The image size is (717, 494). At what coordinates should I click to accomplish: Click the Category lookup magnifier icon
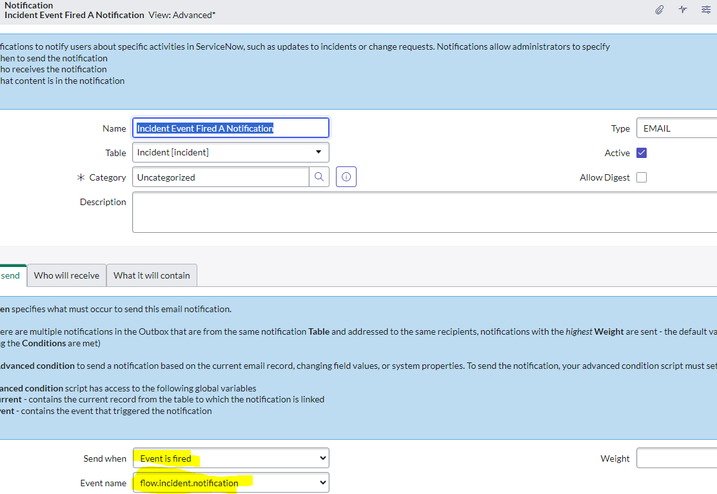tap(319, 177)
